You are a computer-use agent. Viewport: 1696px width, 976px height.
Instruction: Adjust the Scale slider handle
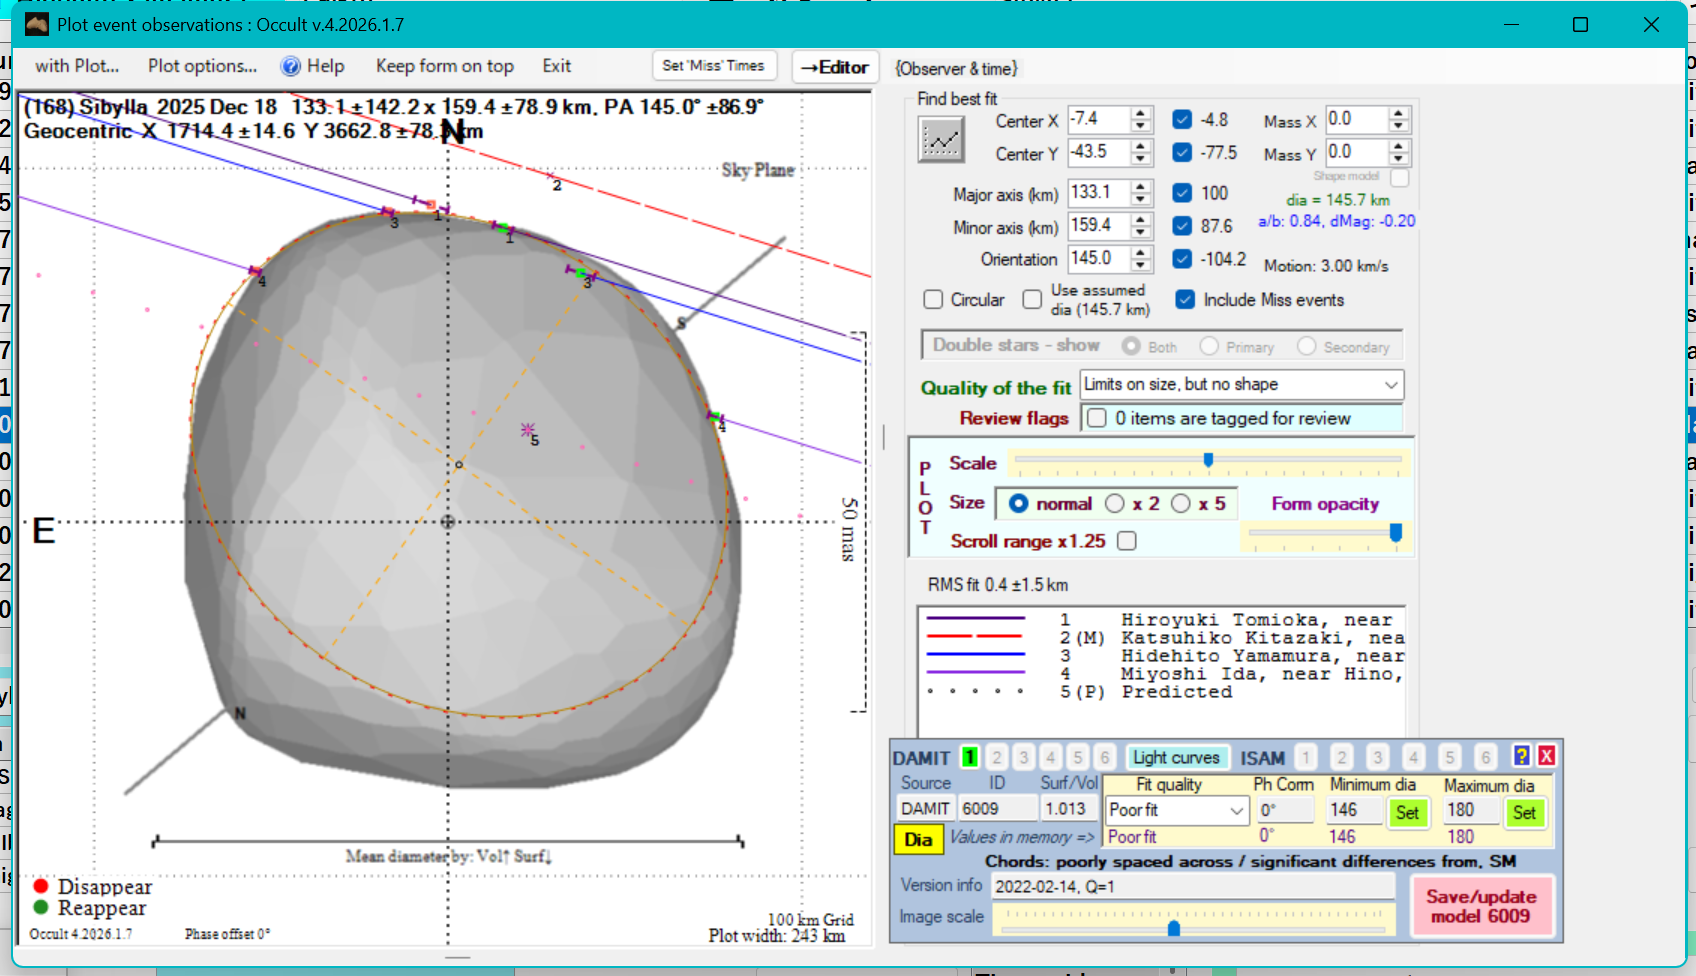[1208, 460]
